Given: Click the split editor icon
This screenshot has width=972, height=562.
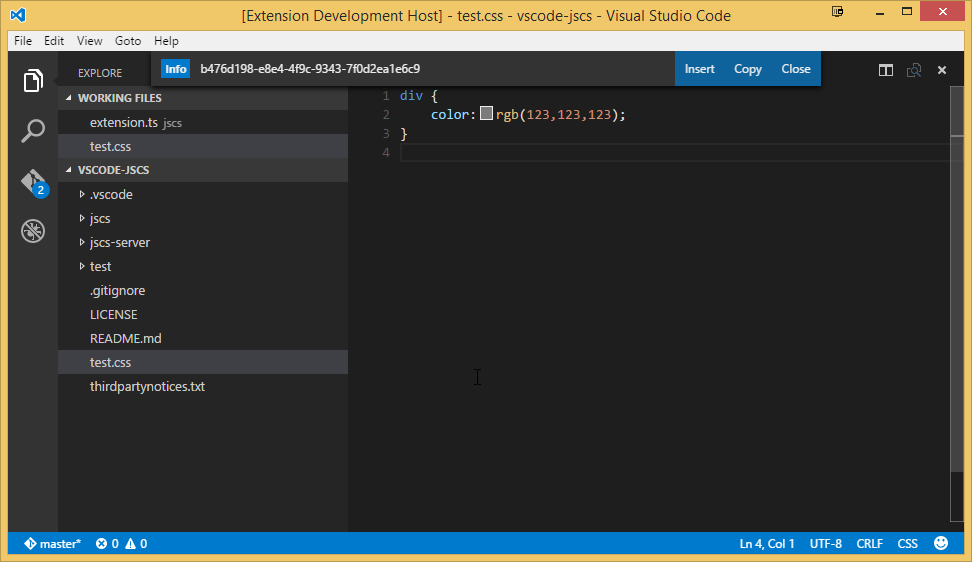Looking at the screenshot, I should point(886,70).
